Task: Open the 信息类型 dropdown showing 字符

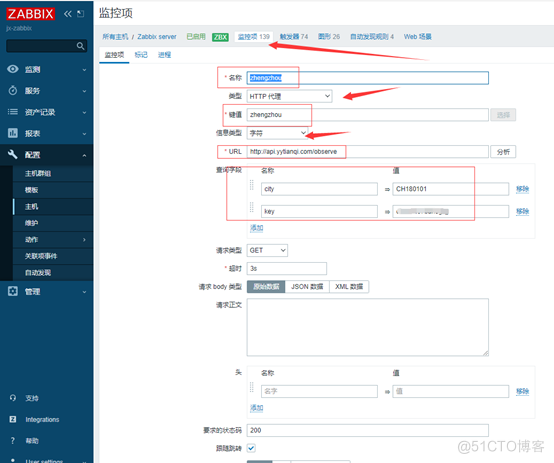Action: [x=277, y=133]
